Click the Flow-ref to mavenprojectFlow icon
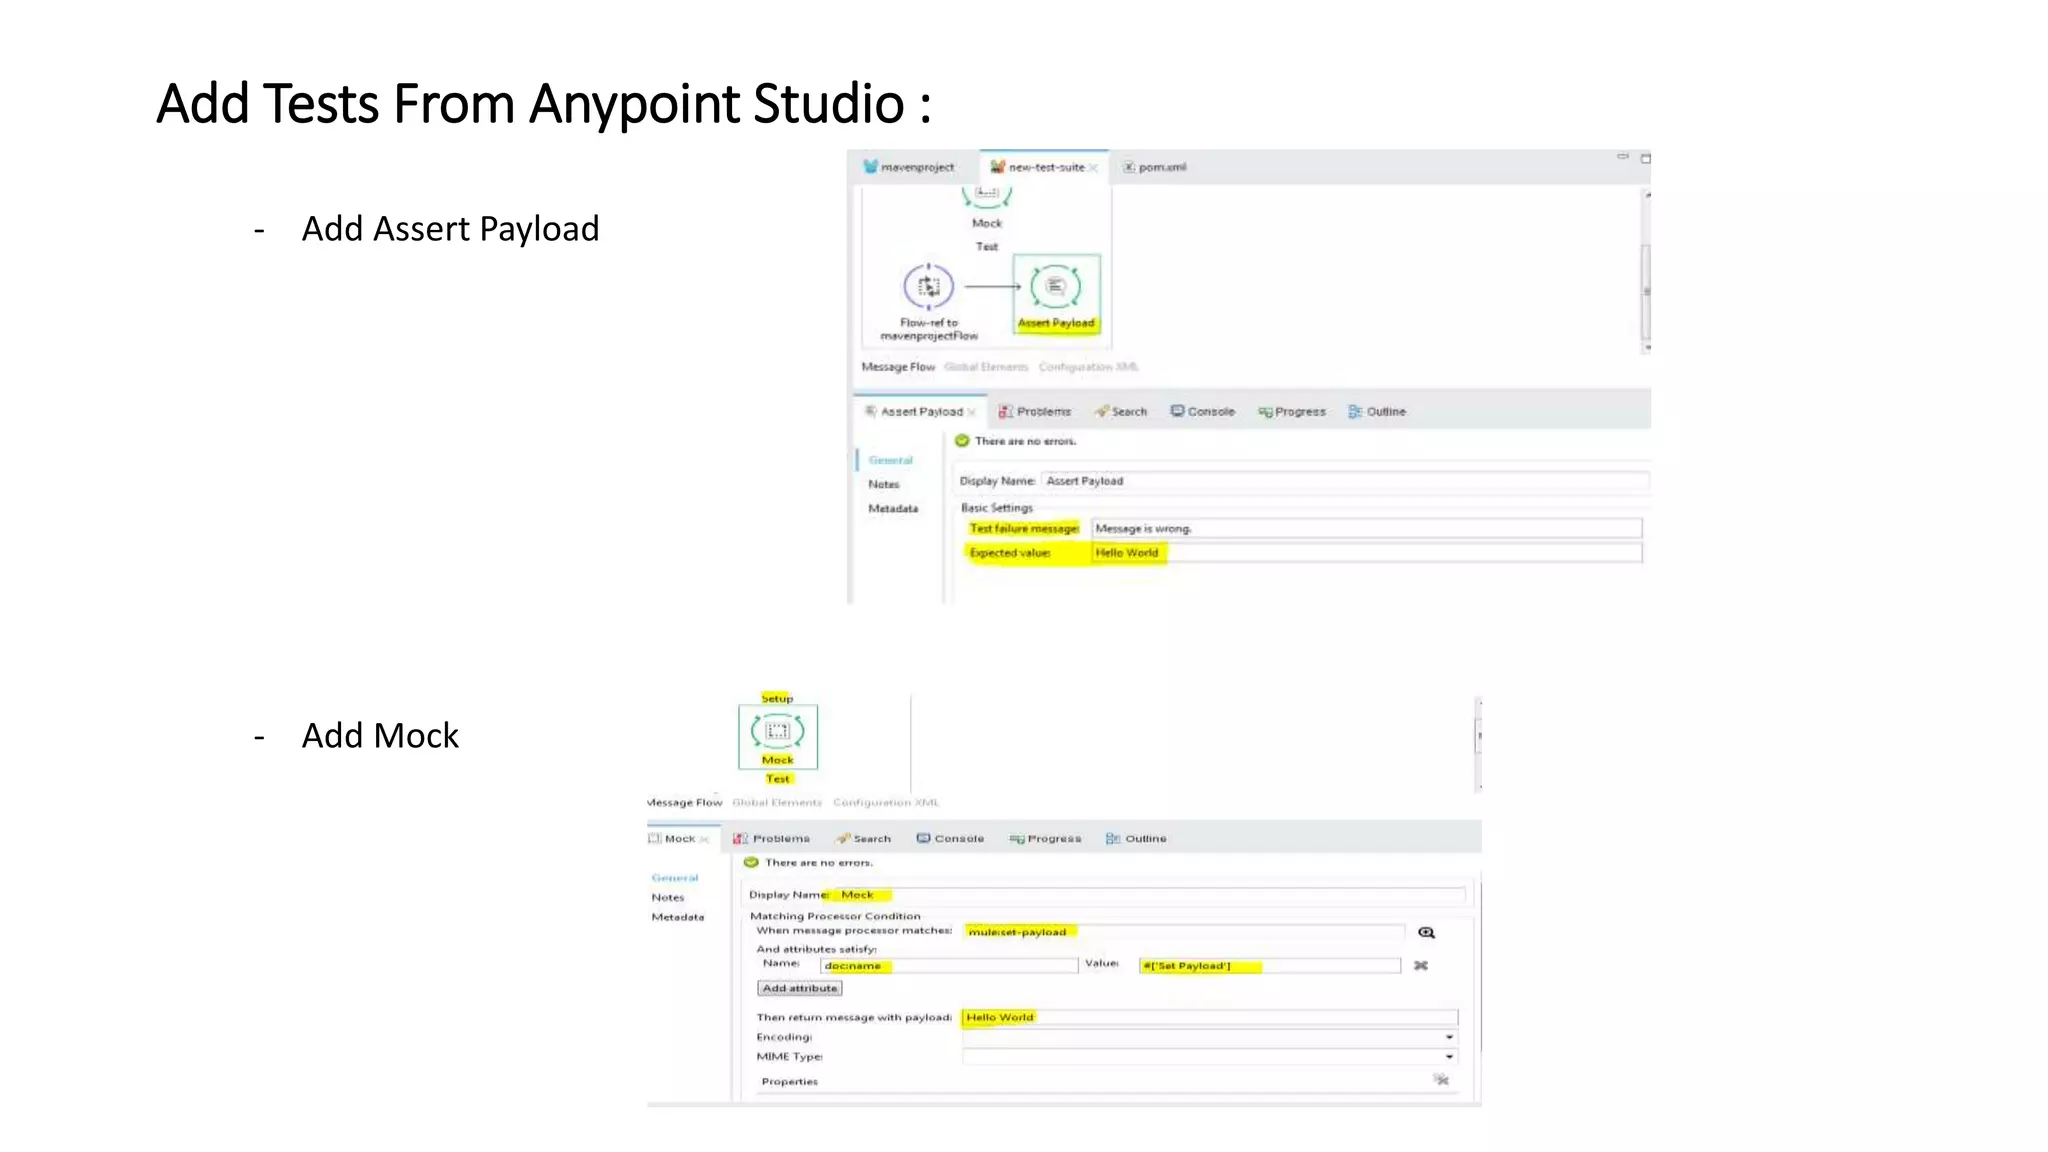 pos(928,287)
